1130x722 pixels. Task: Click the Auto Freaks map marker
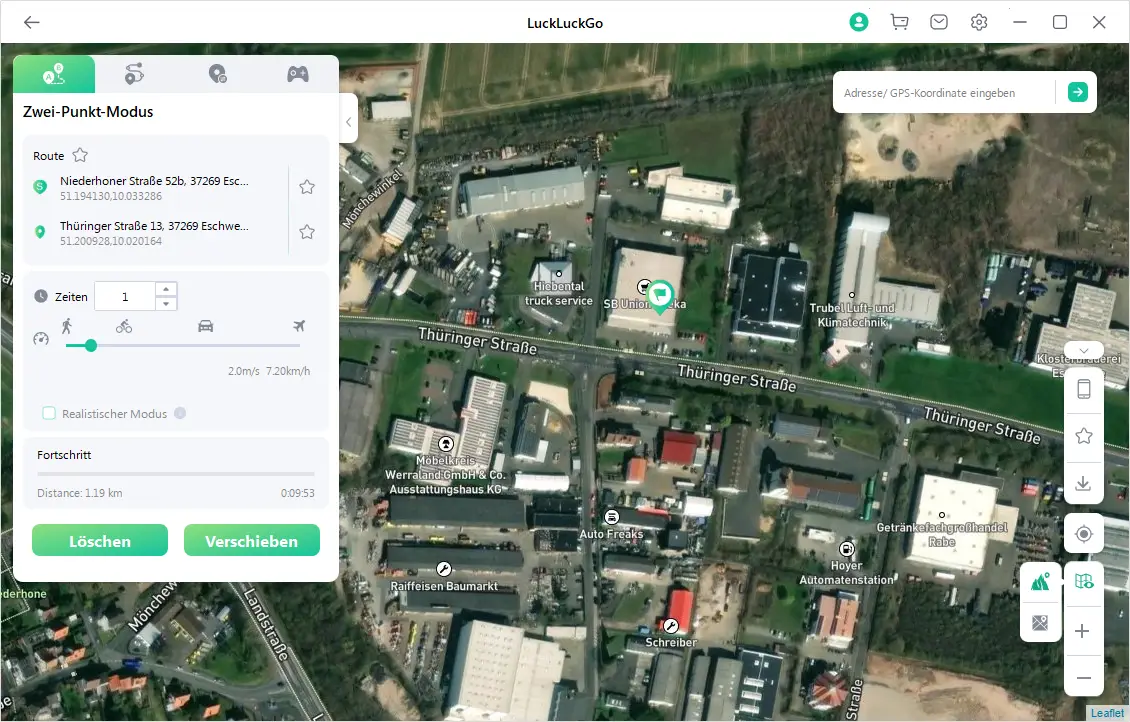611,517
